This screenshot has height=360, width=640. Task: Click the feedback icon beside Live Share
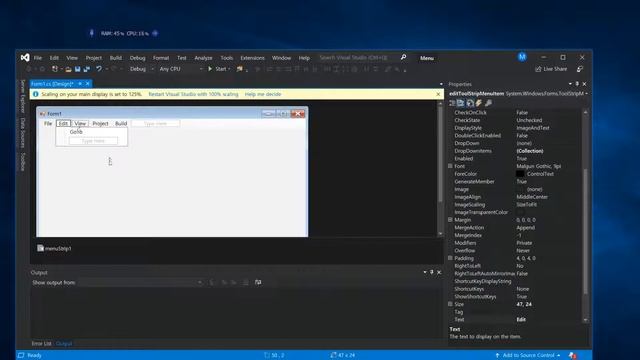pyautogui.click(x=580, y=69)
